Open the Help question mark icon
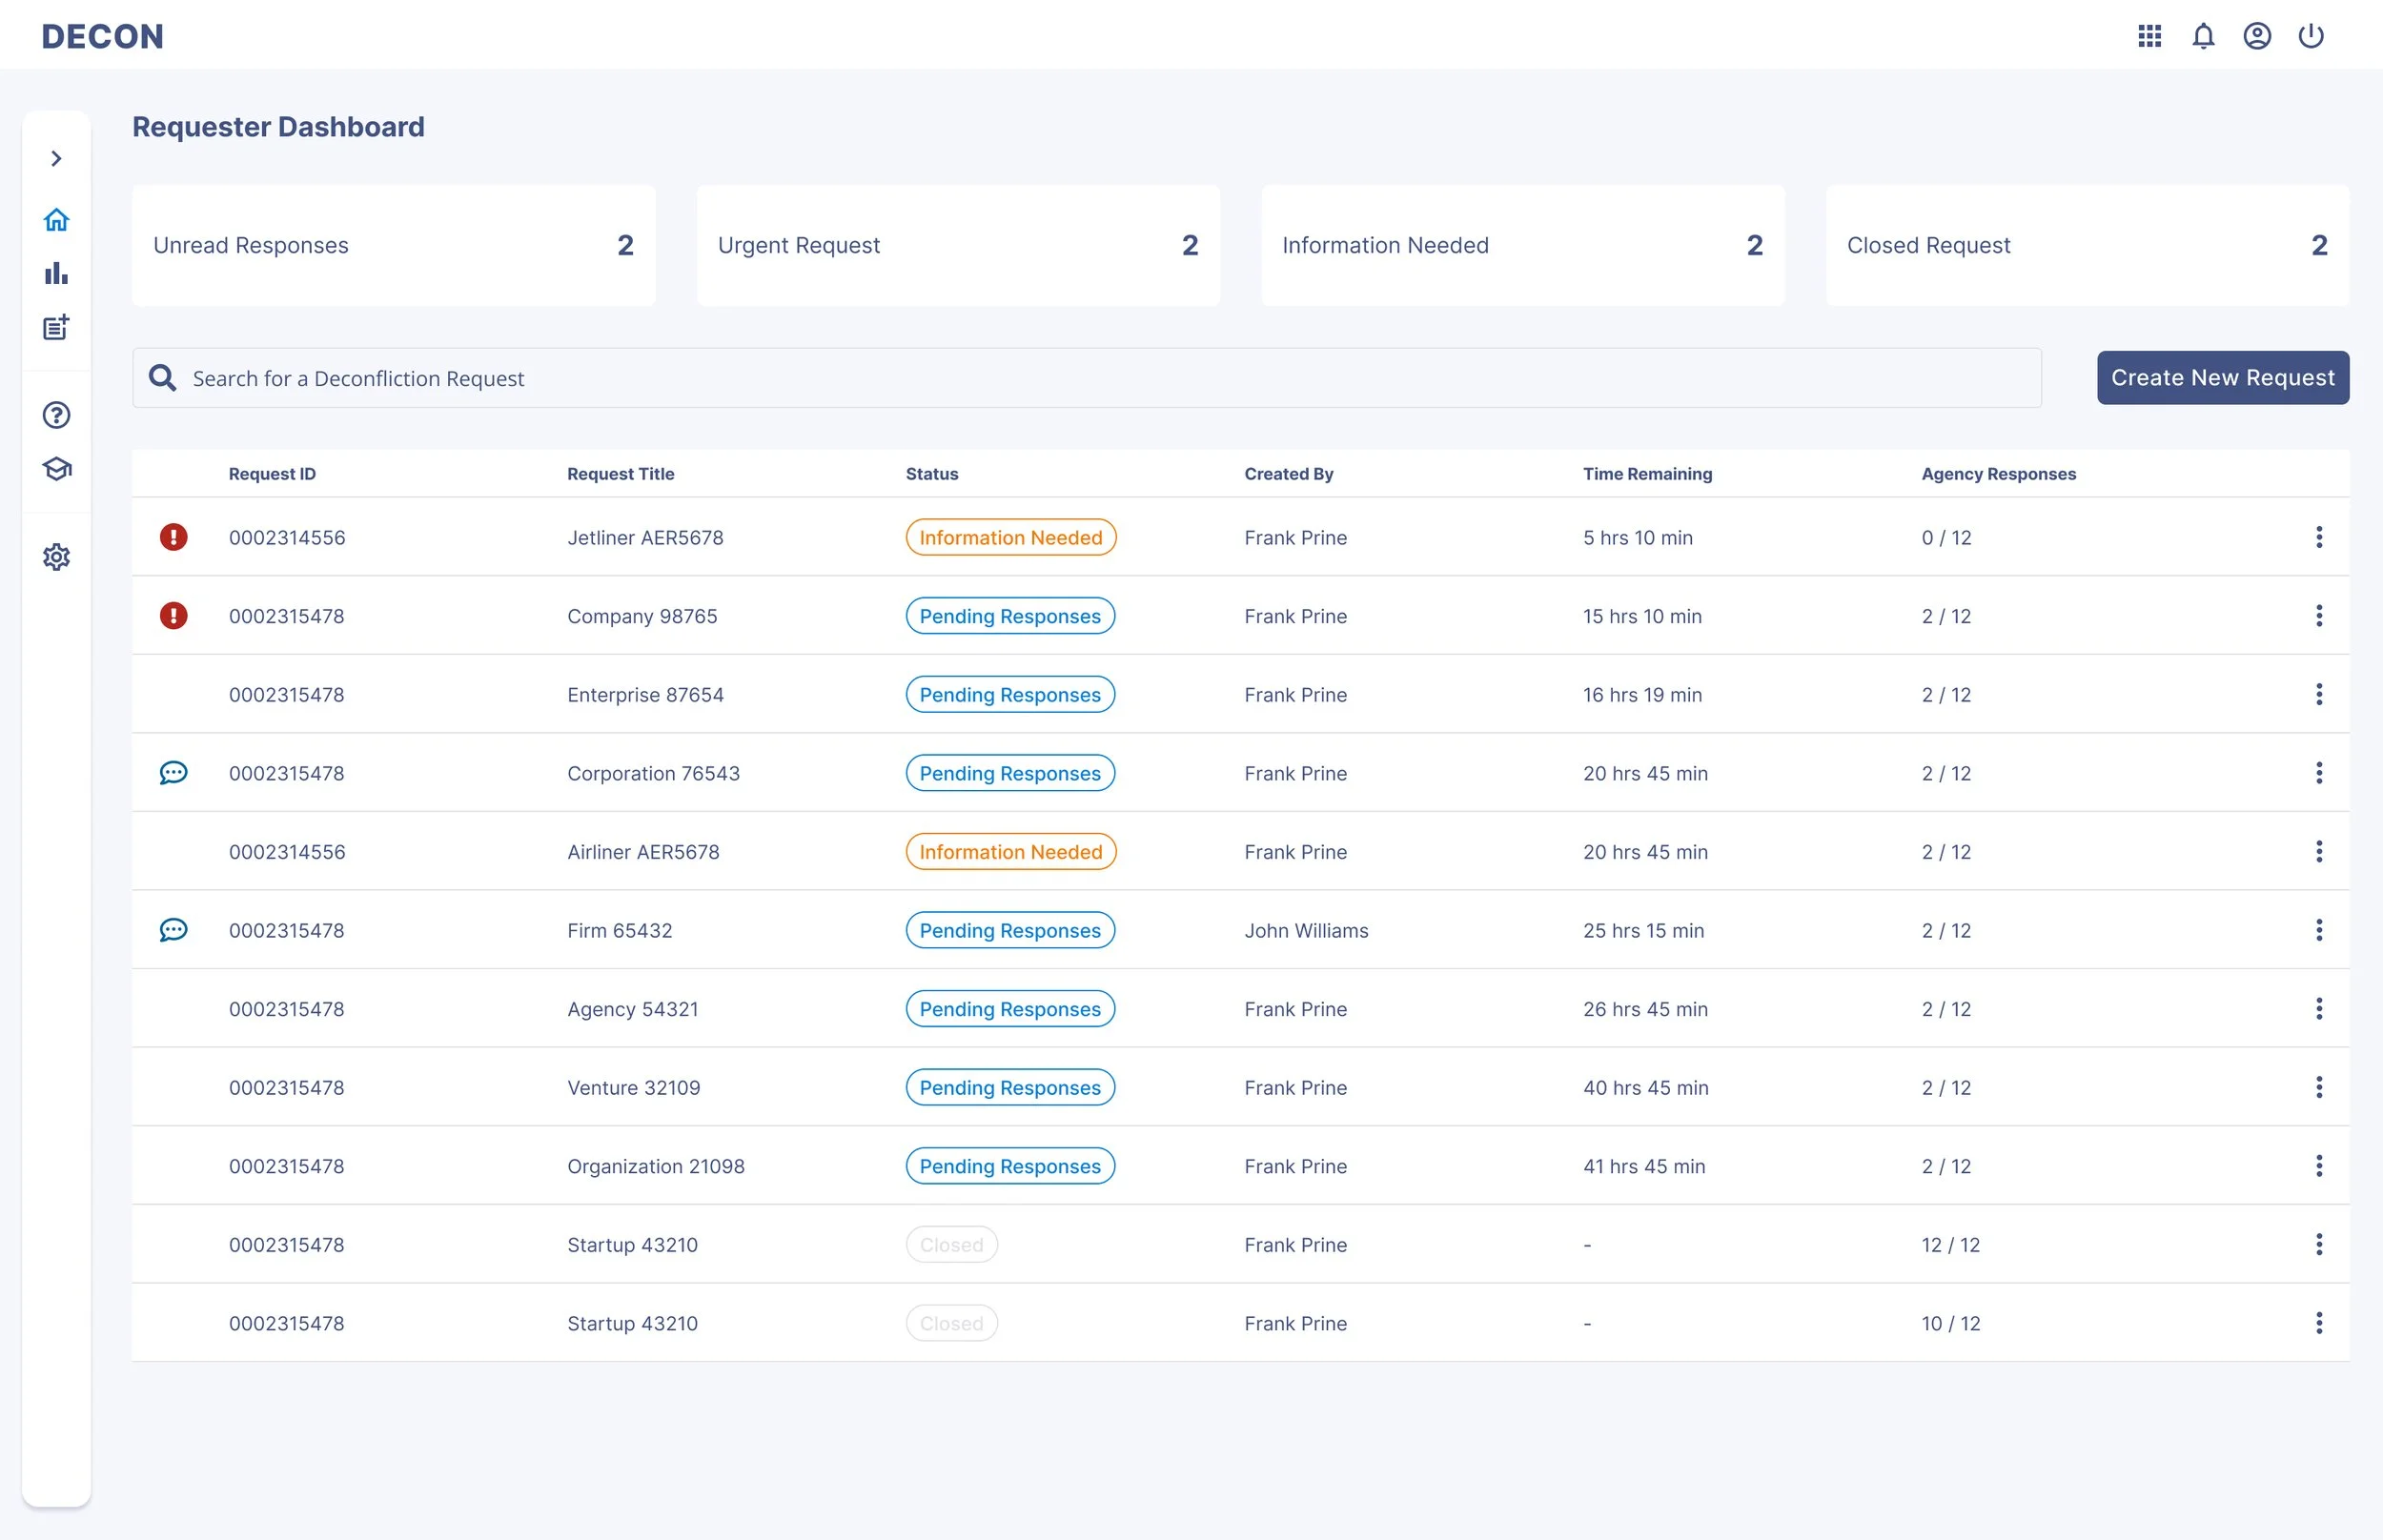2383x1540 pixels. (56, 414)
